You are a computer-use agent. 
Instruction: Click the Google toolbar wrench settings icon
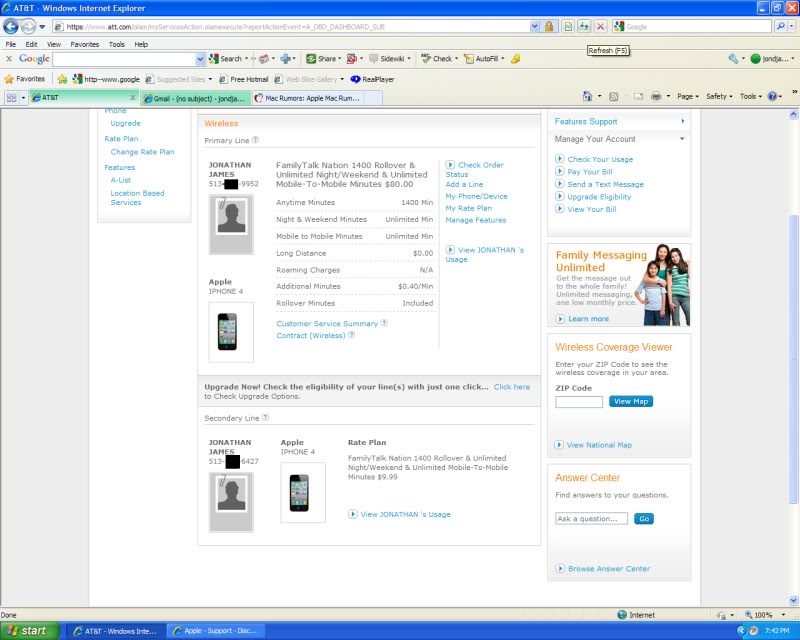point(733,59)
